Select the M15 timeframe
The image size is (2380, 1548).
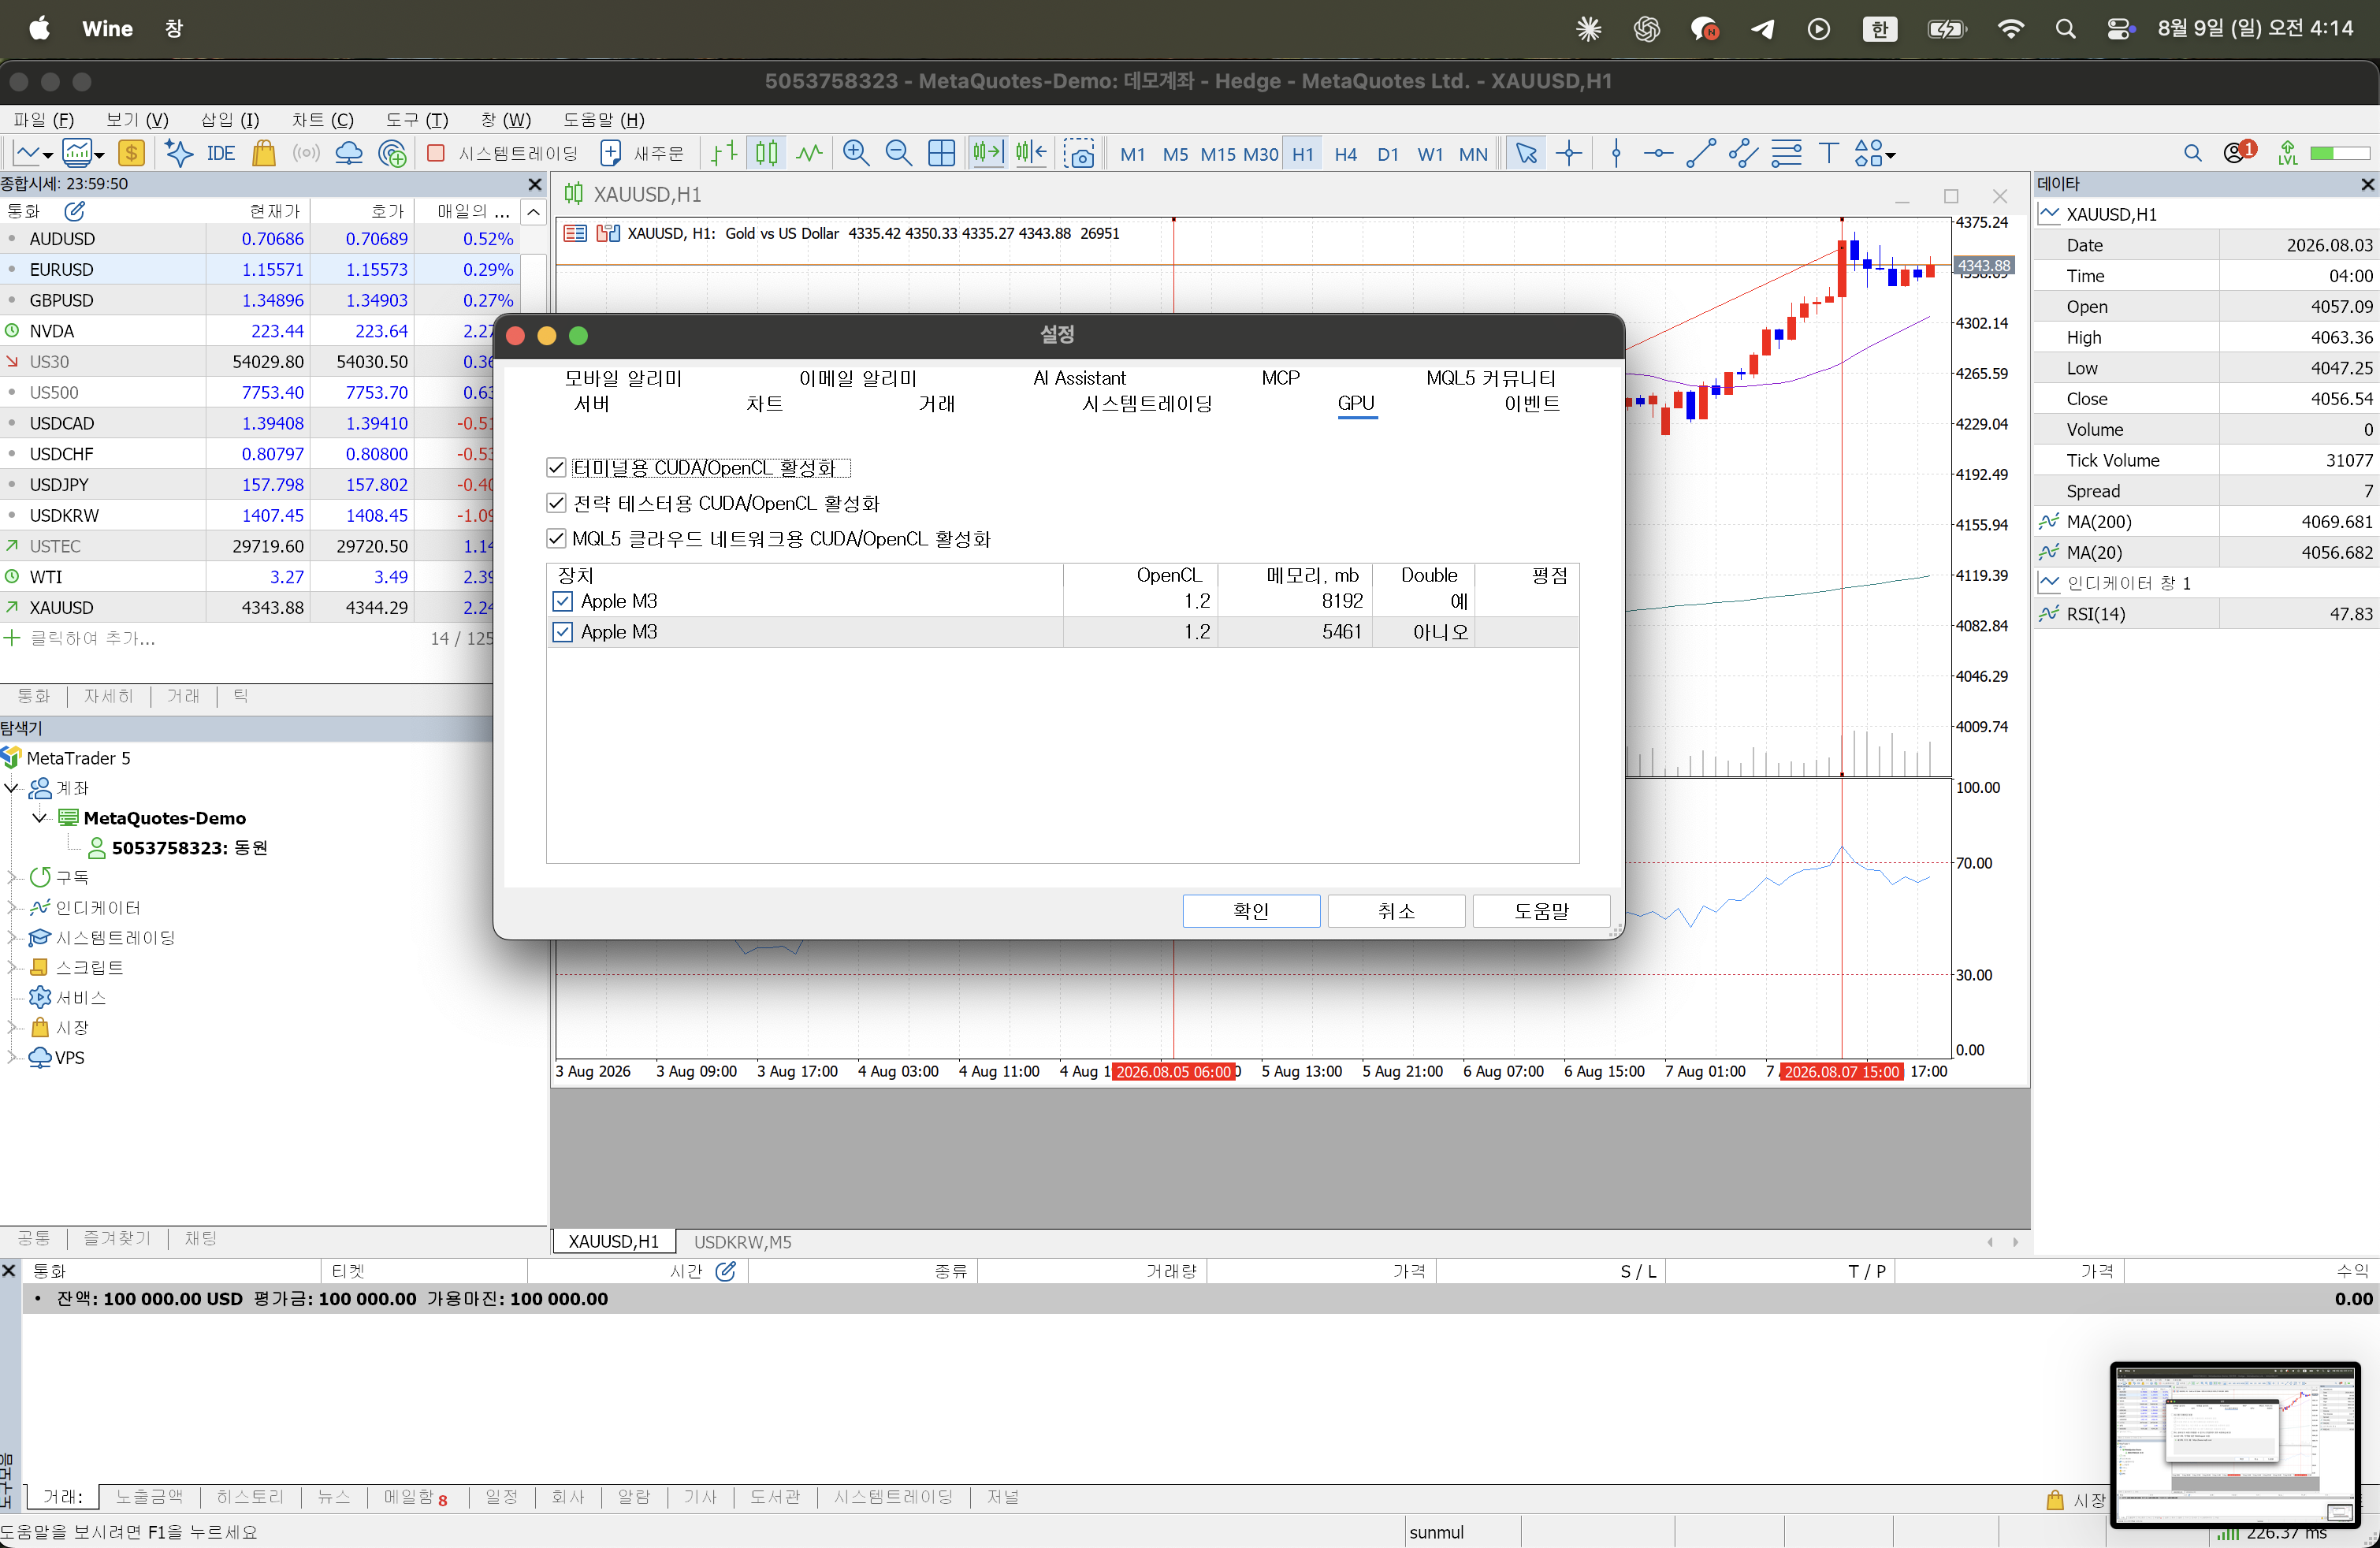1217,154
